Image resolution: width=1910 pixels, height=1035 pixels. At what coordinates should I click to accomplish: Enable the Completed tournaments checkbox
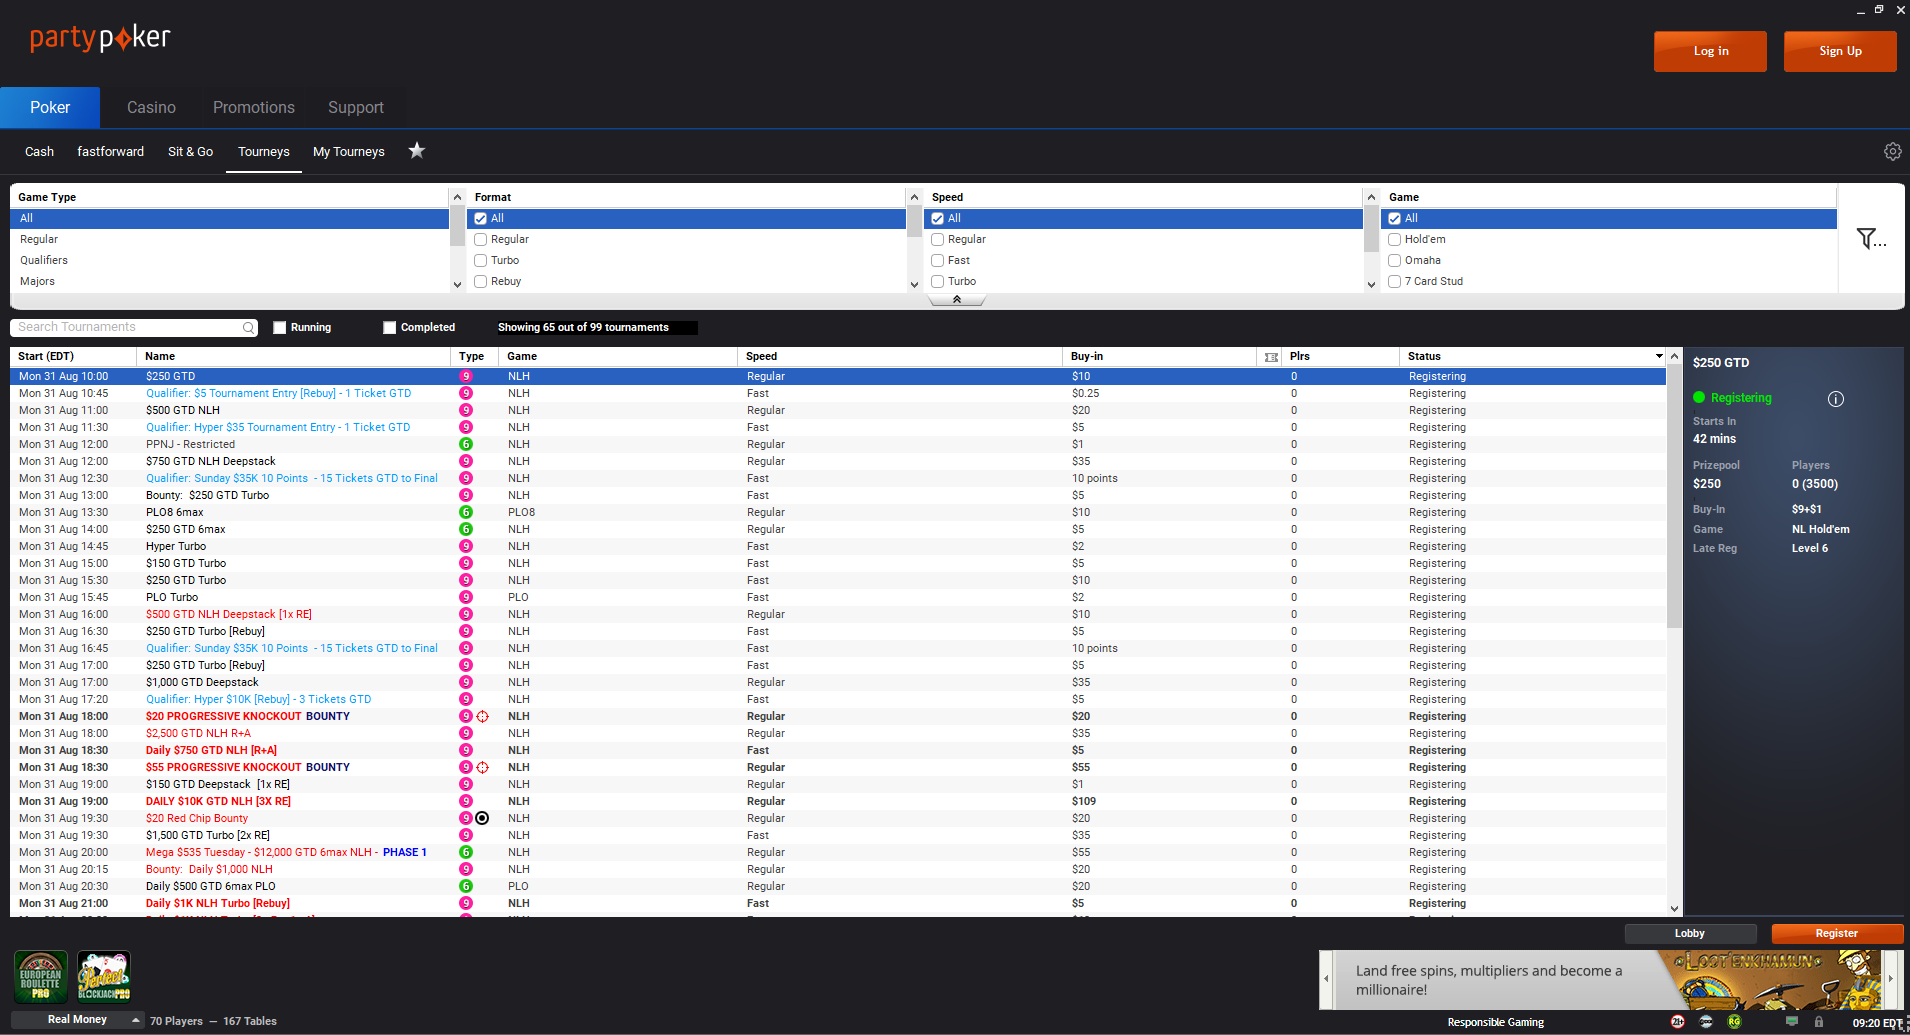[x=390, y=328]
